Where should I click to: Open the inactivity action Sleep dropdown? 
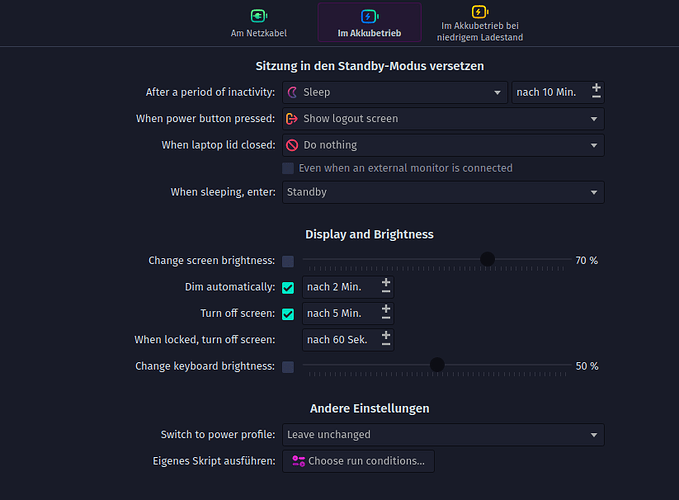[395, 92]
